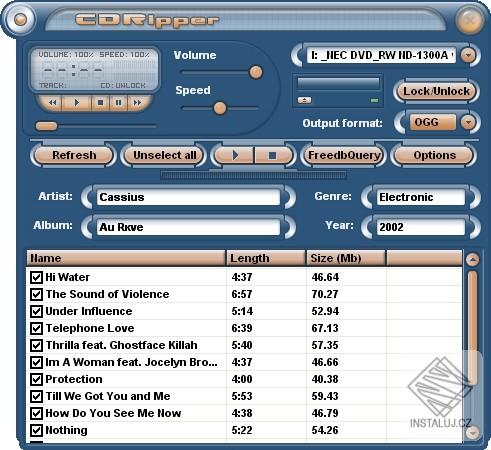
Task: Click length 5:53 of Till We Got You
Action: point(242,396)
